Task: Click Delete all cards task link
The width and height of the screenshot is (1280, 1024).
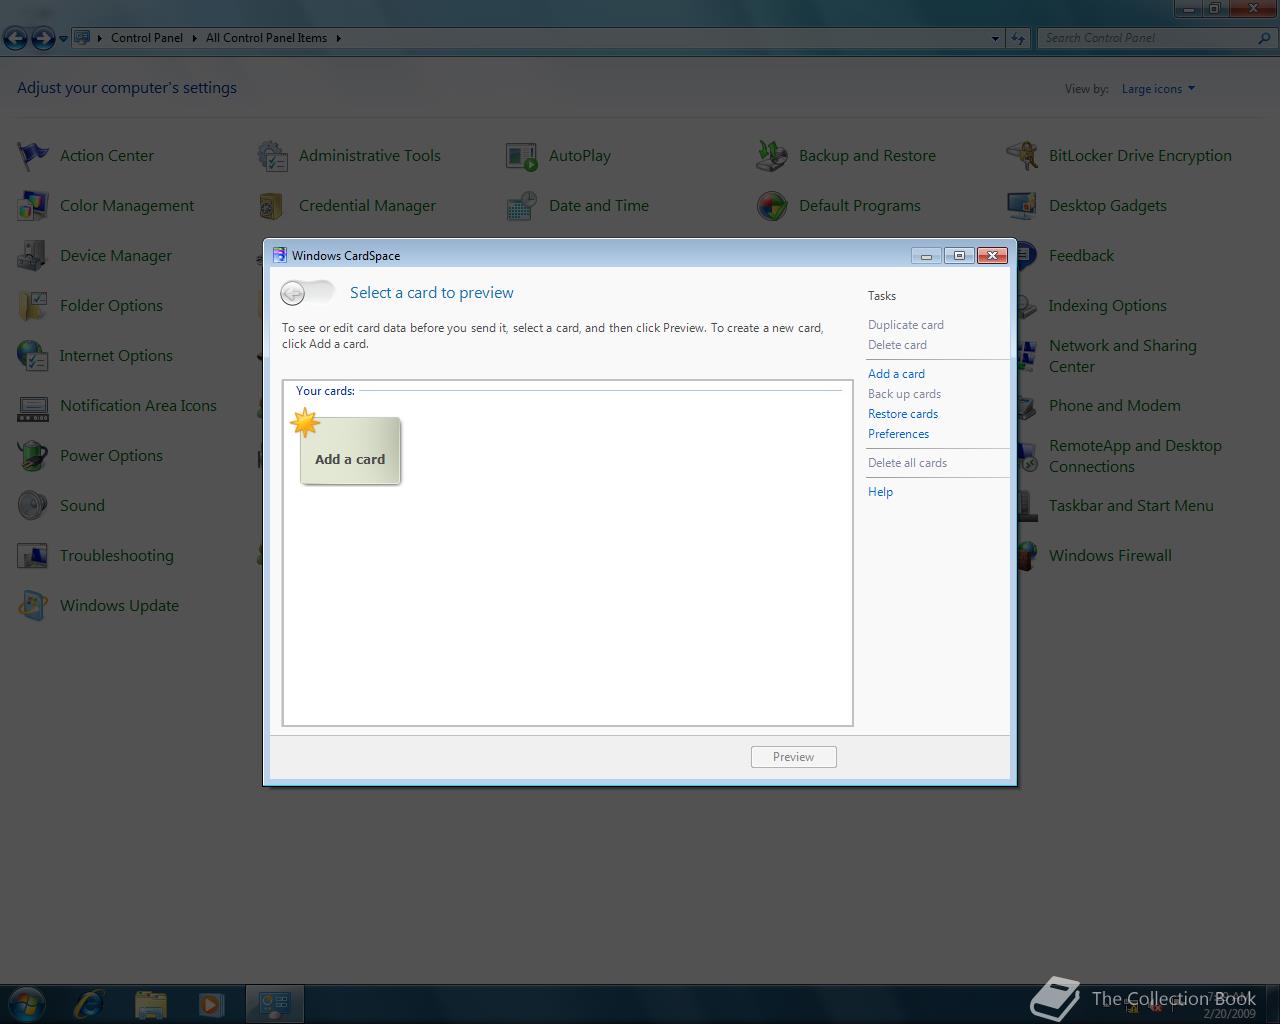Action: point(907,463)
